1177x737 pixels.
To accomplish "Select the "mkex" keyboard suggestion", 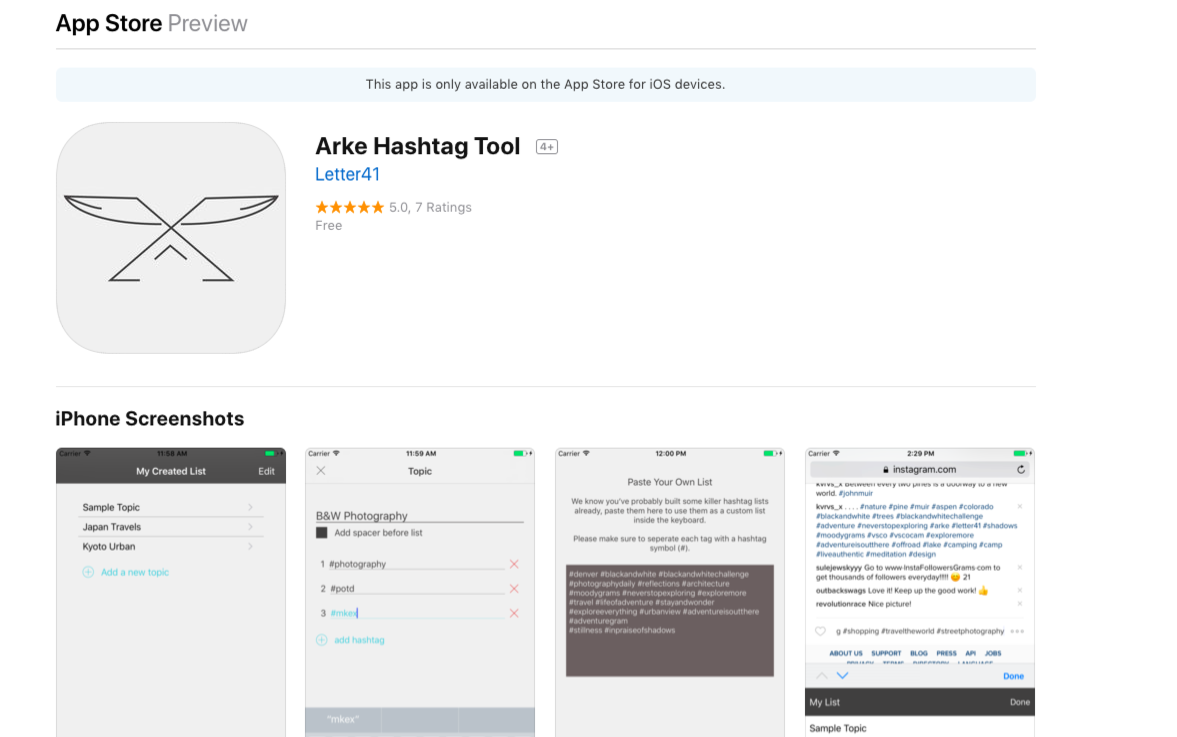I will click(x=343, y=719).
